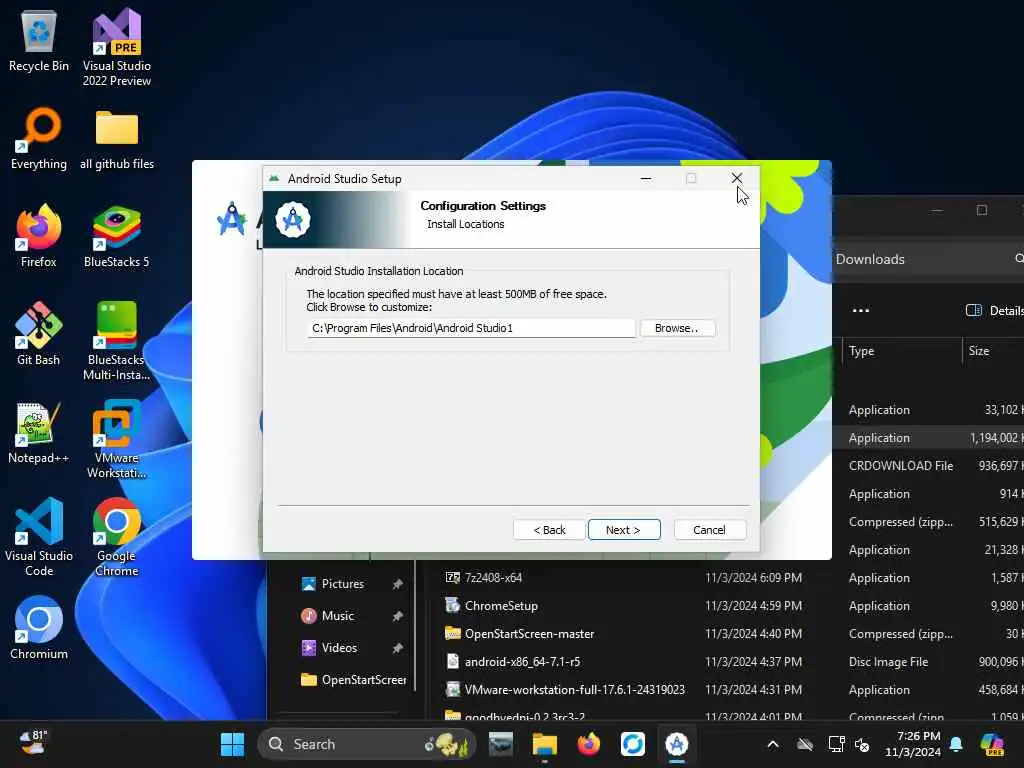This screenshot has width=1024, height=768.
Task: Open the Recycle Bin desktop icon
Action: coord(39,40)
